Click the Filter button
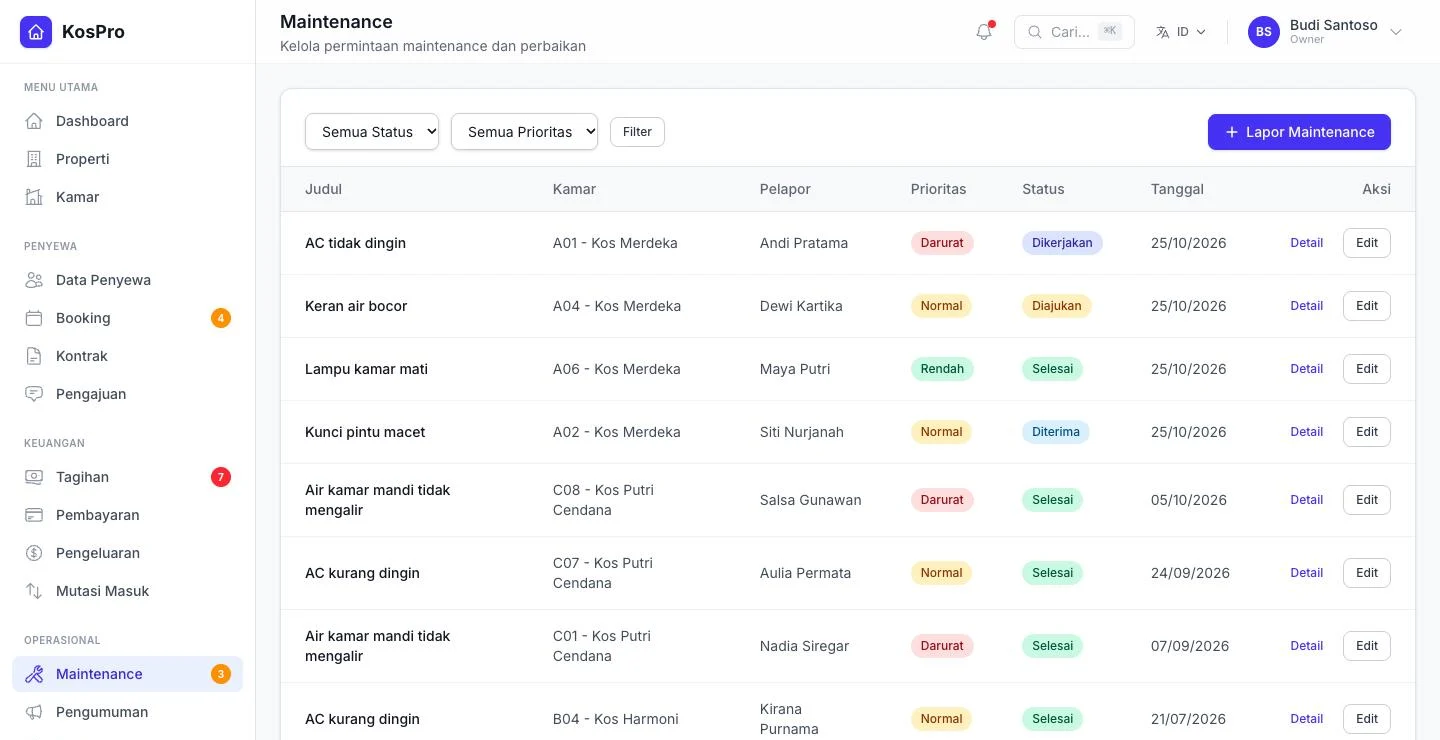 pyautogui.click(x=637, y=132)
